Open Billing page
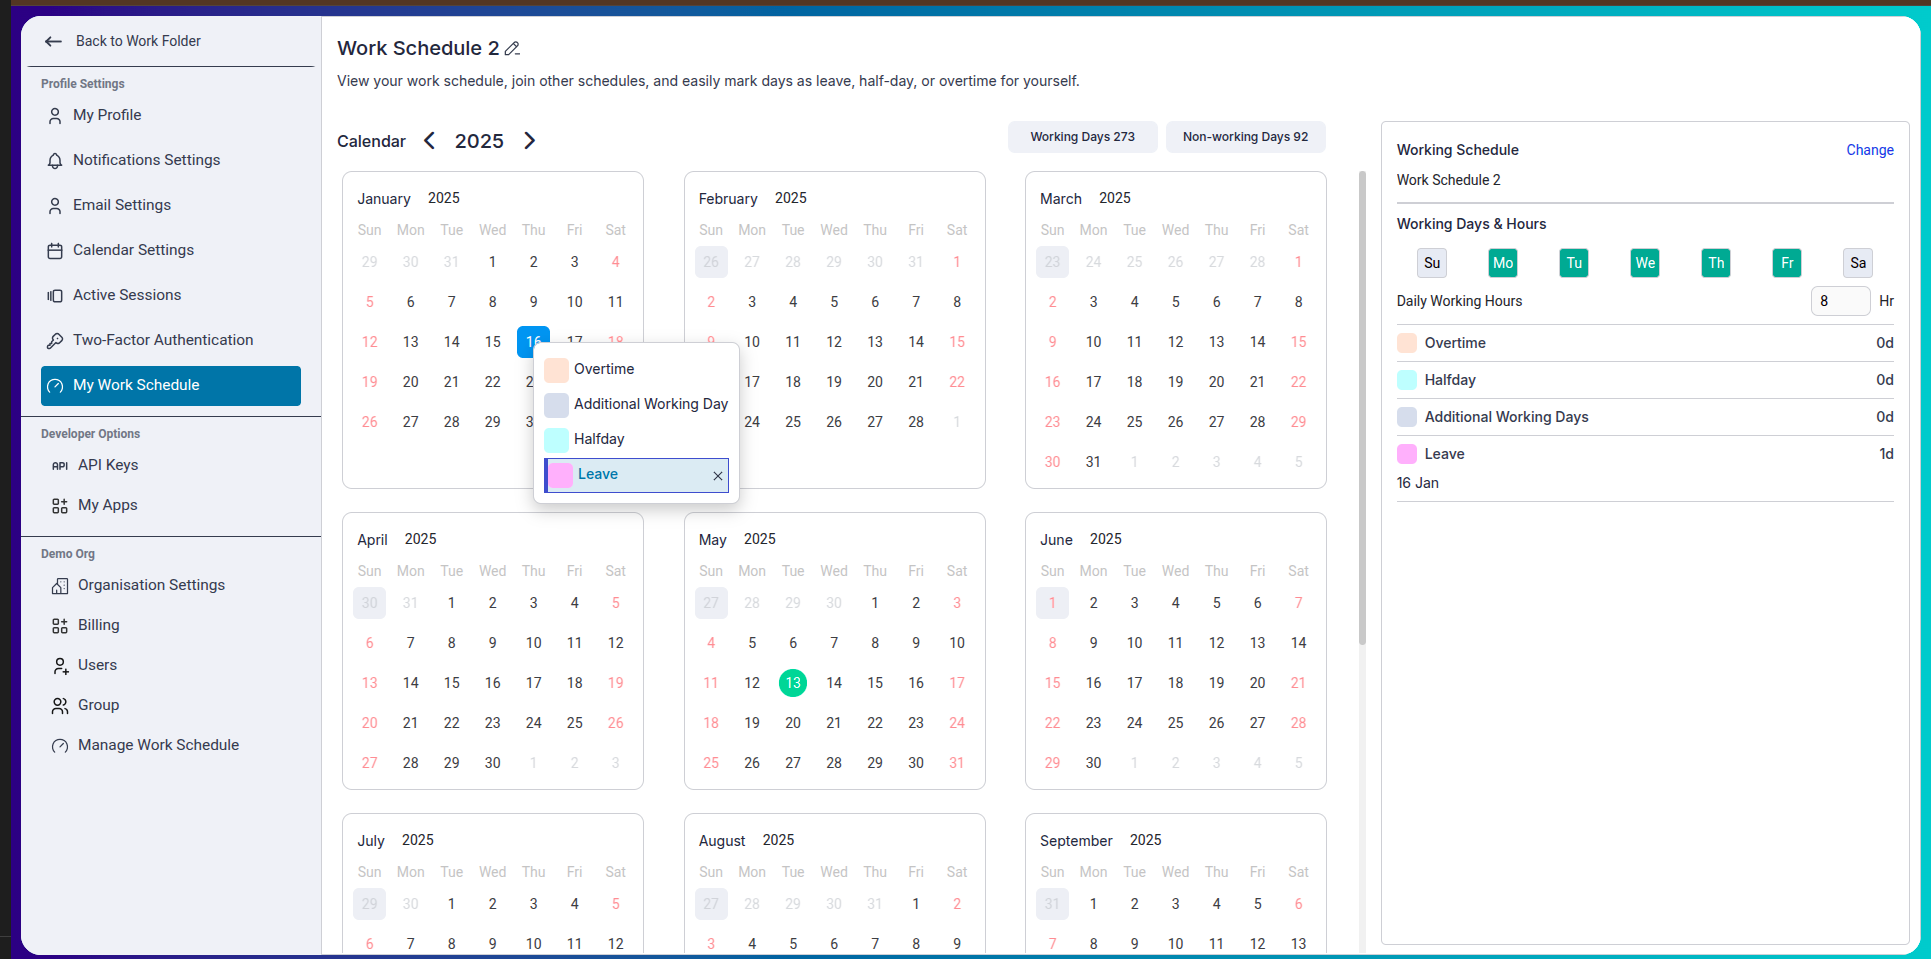This screenshot has height=959, width=1931. click(99, 625)
